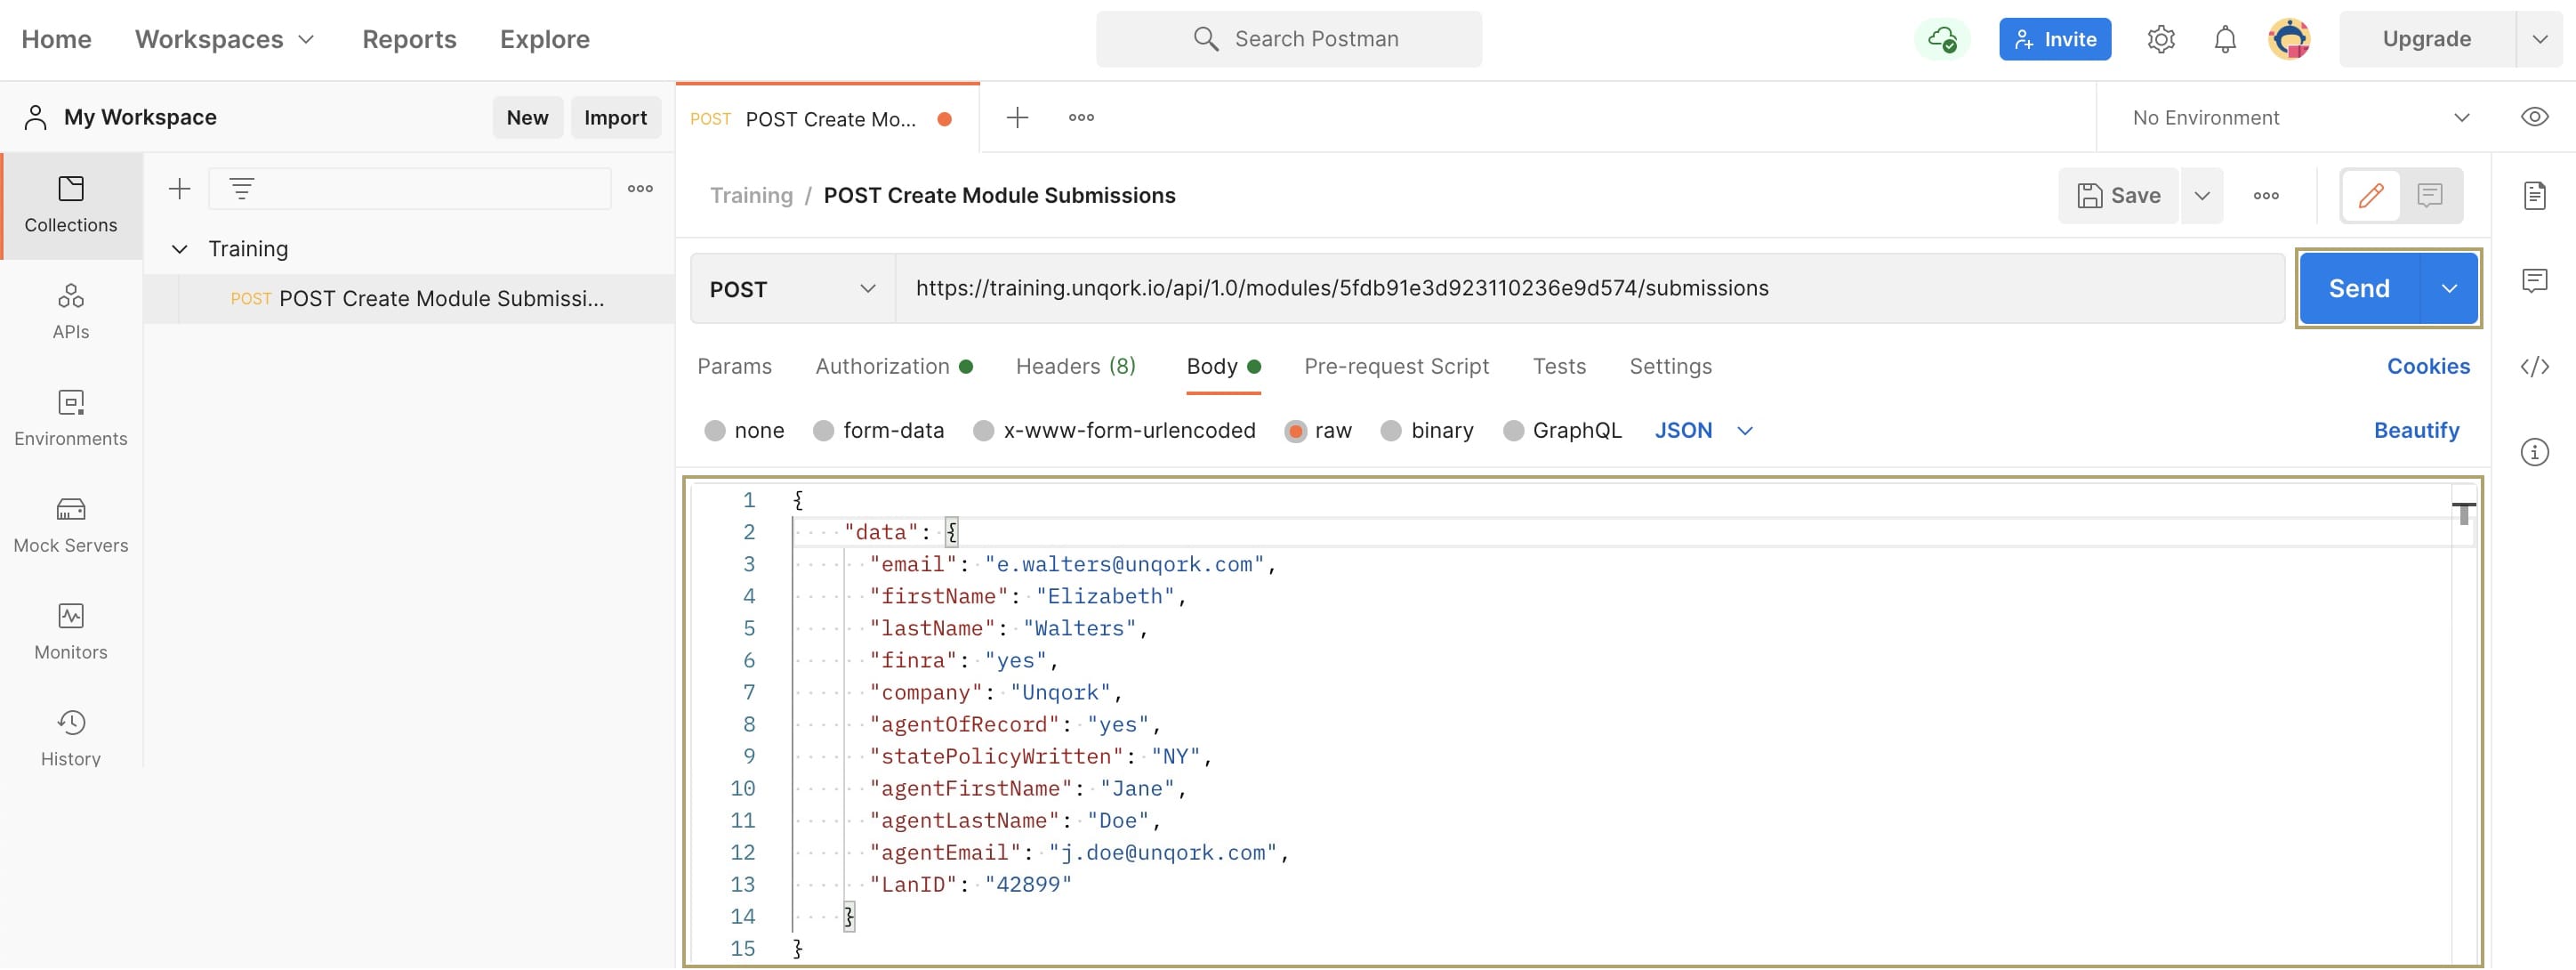This screenshot has width=2576, height=970.
Task: Open the JSON format dropdown
Action: click(1704, 430)
